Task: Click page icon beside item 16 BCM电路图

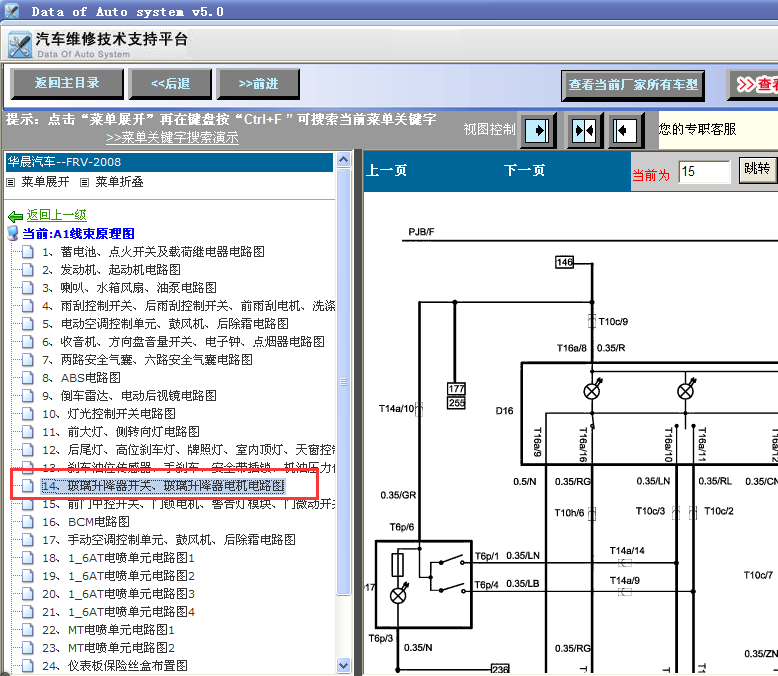Action: [28, 522]
